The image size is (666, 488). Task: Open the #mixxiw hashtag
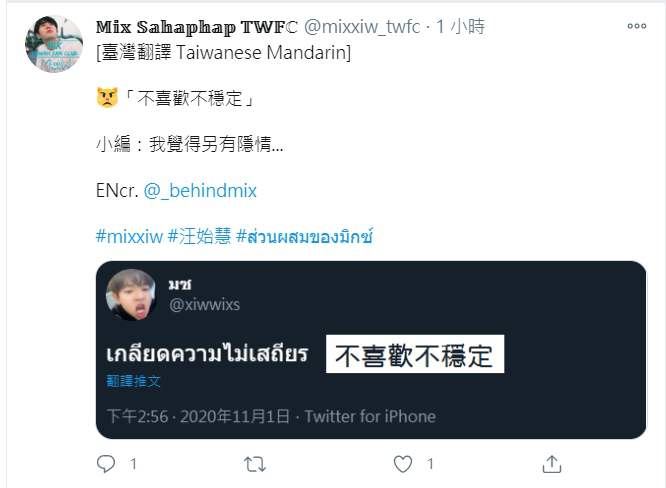[x=129, y=236]
